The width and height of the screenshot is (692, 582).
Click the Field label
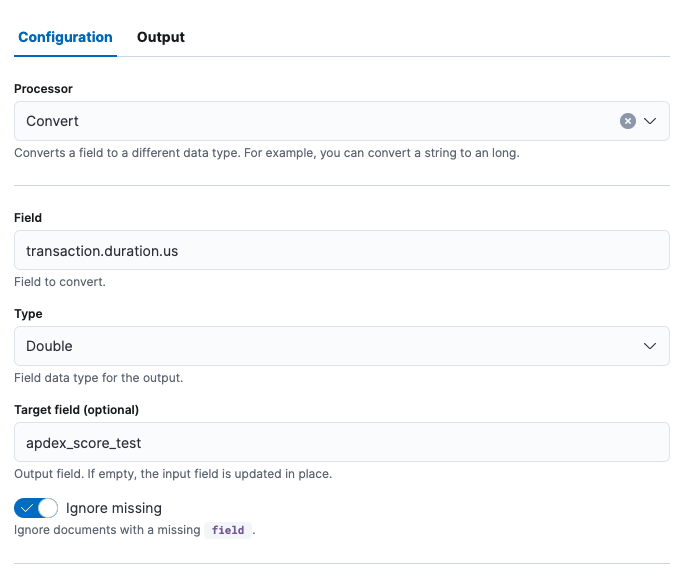click(x=28, y=218)
